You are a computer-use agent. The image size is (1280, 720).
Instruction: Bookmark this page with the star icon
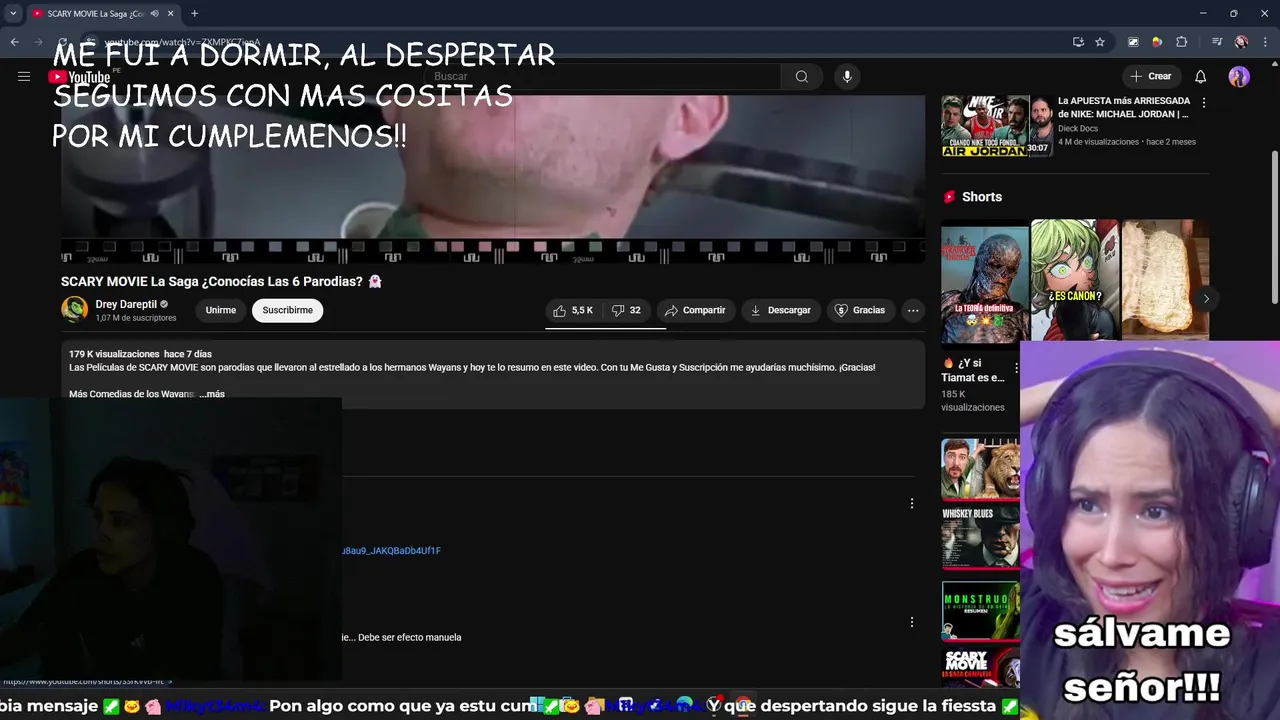tap(1100, 42)
